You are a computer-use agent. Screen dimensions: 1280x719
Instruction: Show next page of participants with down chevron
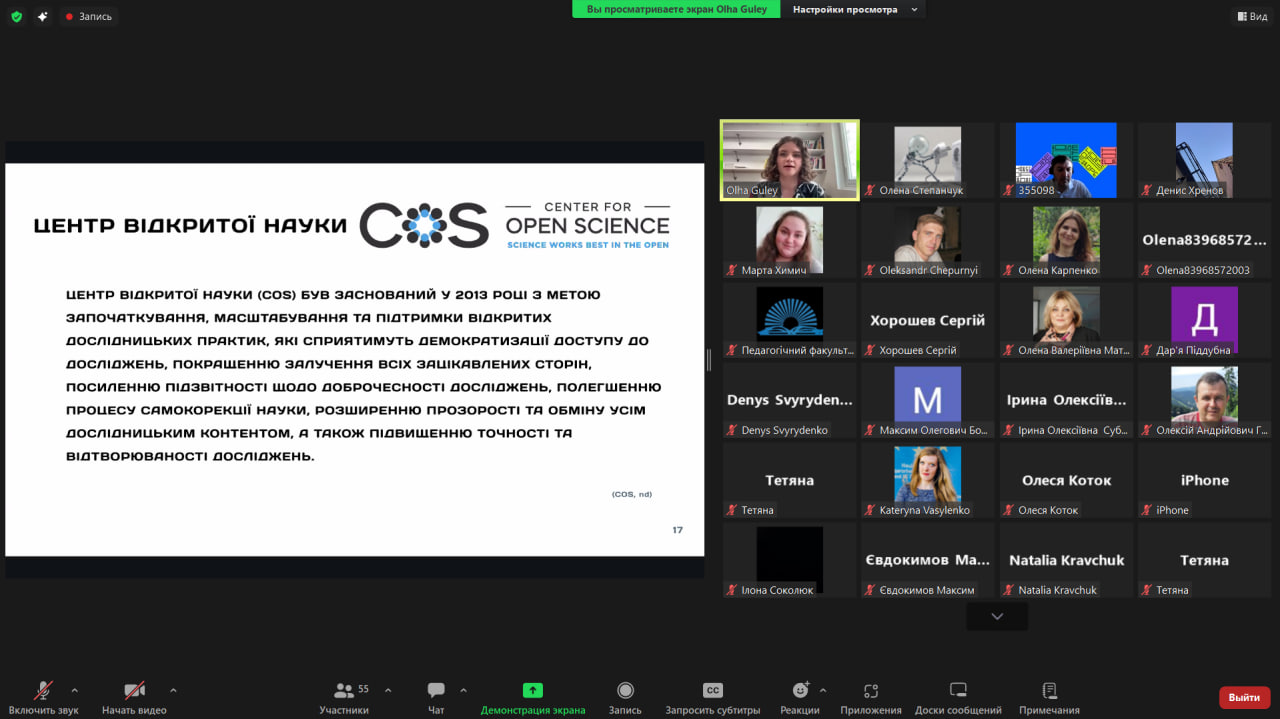(997, 617)
